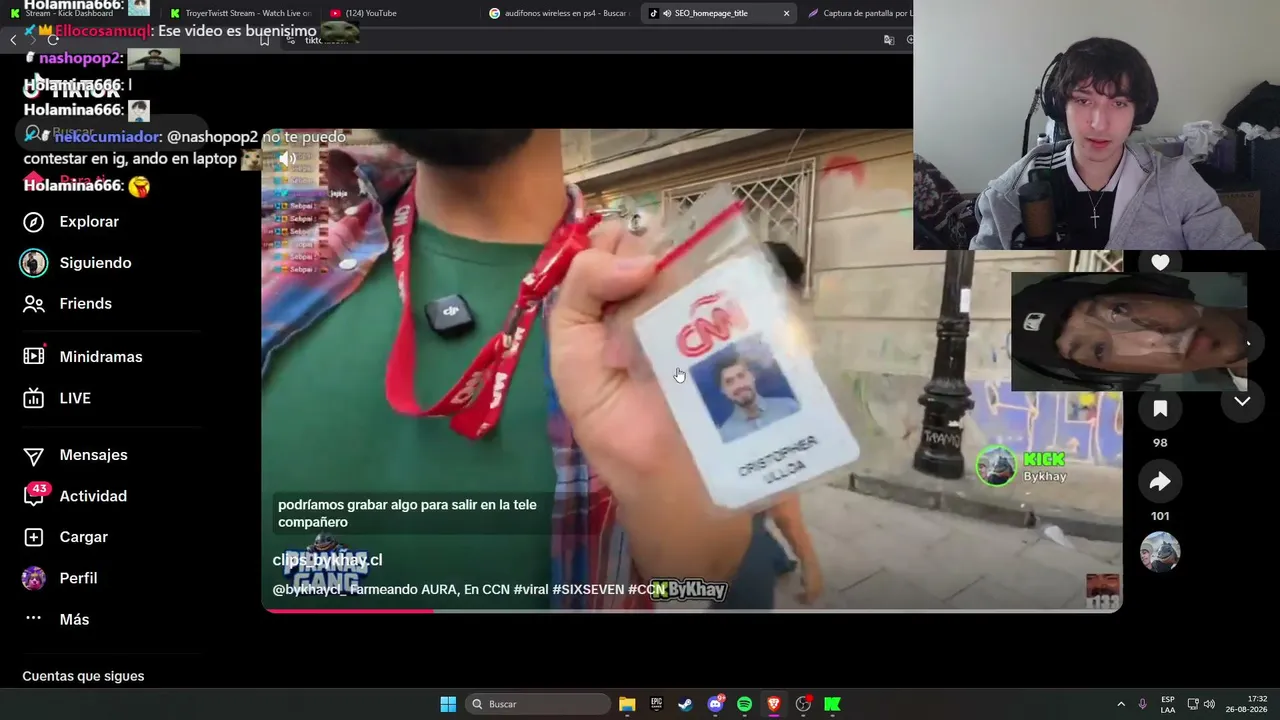1280x720 pixels.
Task: Open Spotify from the taskbar
Action: click(744, 704)
